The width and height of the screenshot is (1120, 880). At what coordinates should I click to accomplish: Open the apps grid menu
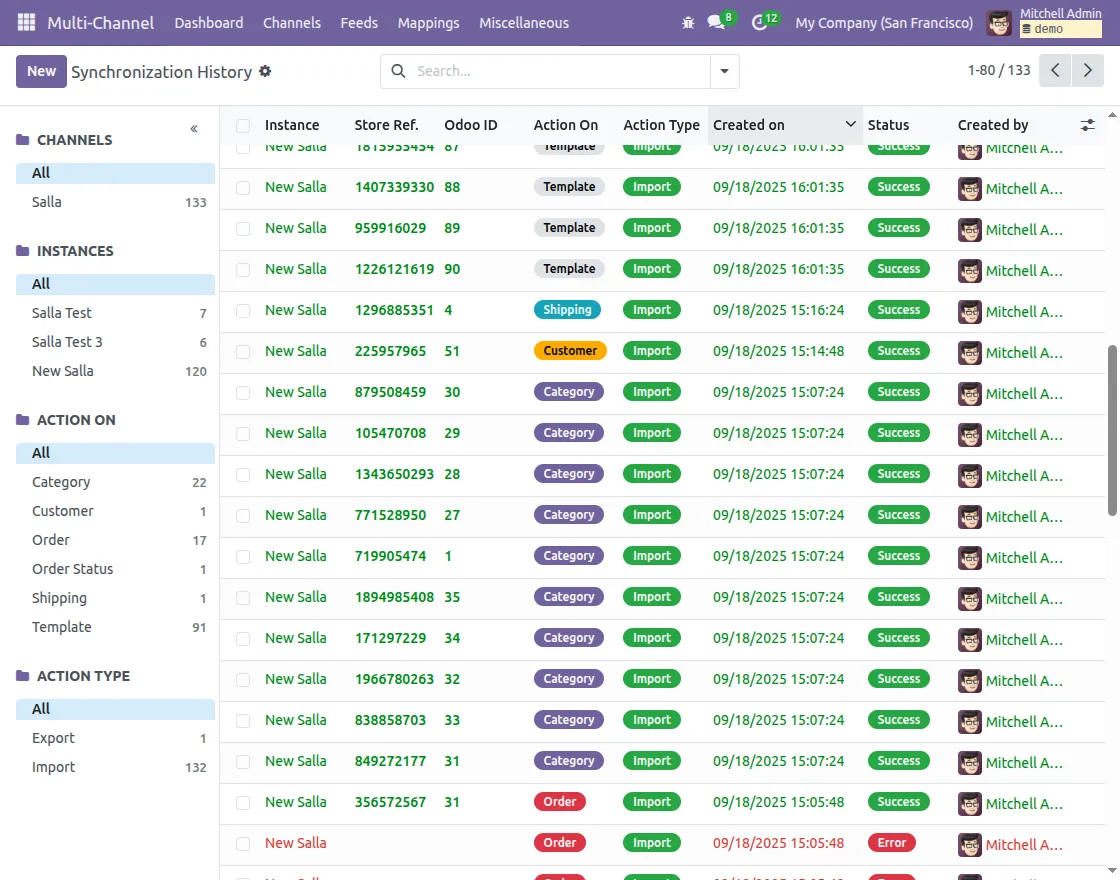pos(25,22)
